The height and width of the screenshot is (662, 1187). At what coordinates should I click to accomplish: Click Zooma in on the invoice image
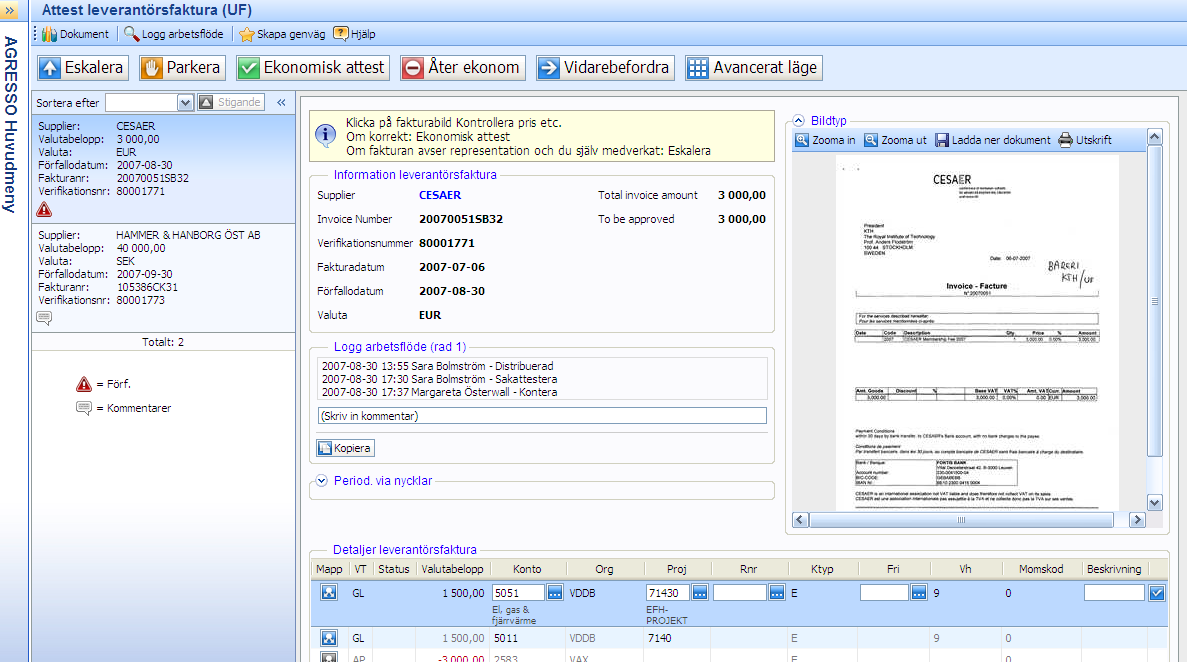(x=825, y=140)
